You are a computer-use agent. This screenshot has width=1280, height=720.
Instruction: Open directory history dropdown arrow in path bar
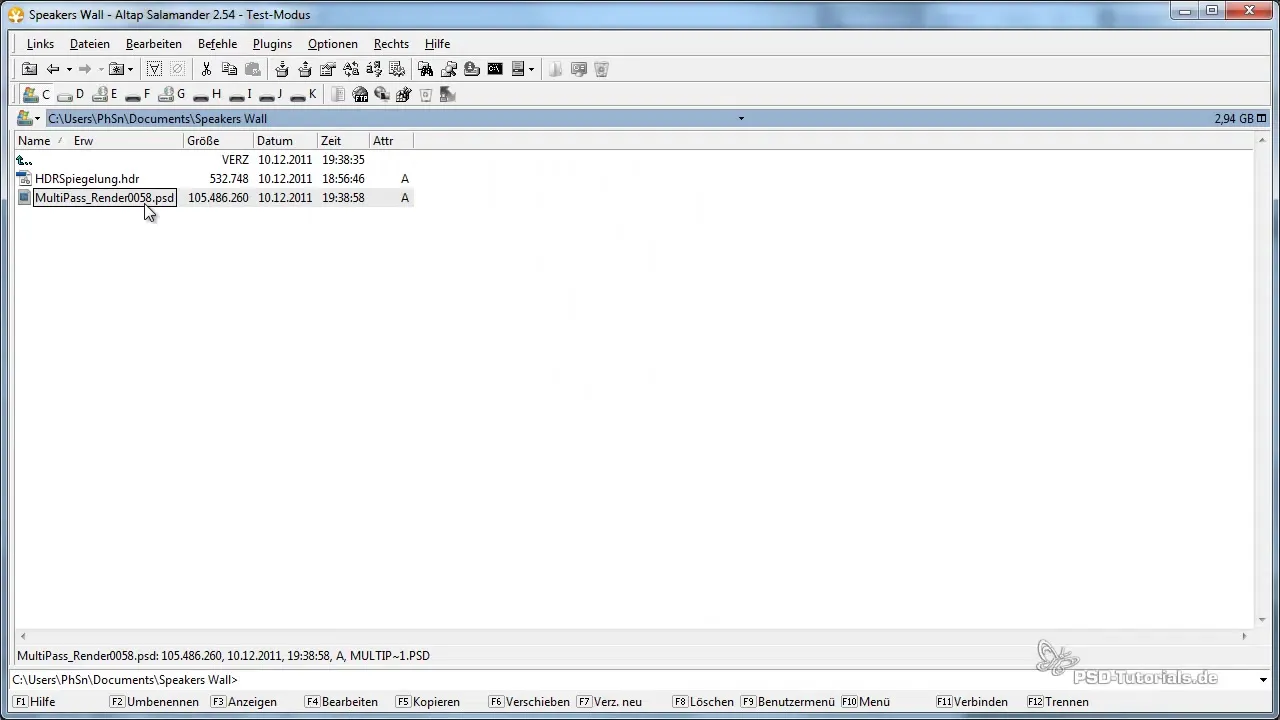tap(741, 118)
